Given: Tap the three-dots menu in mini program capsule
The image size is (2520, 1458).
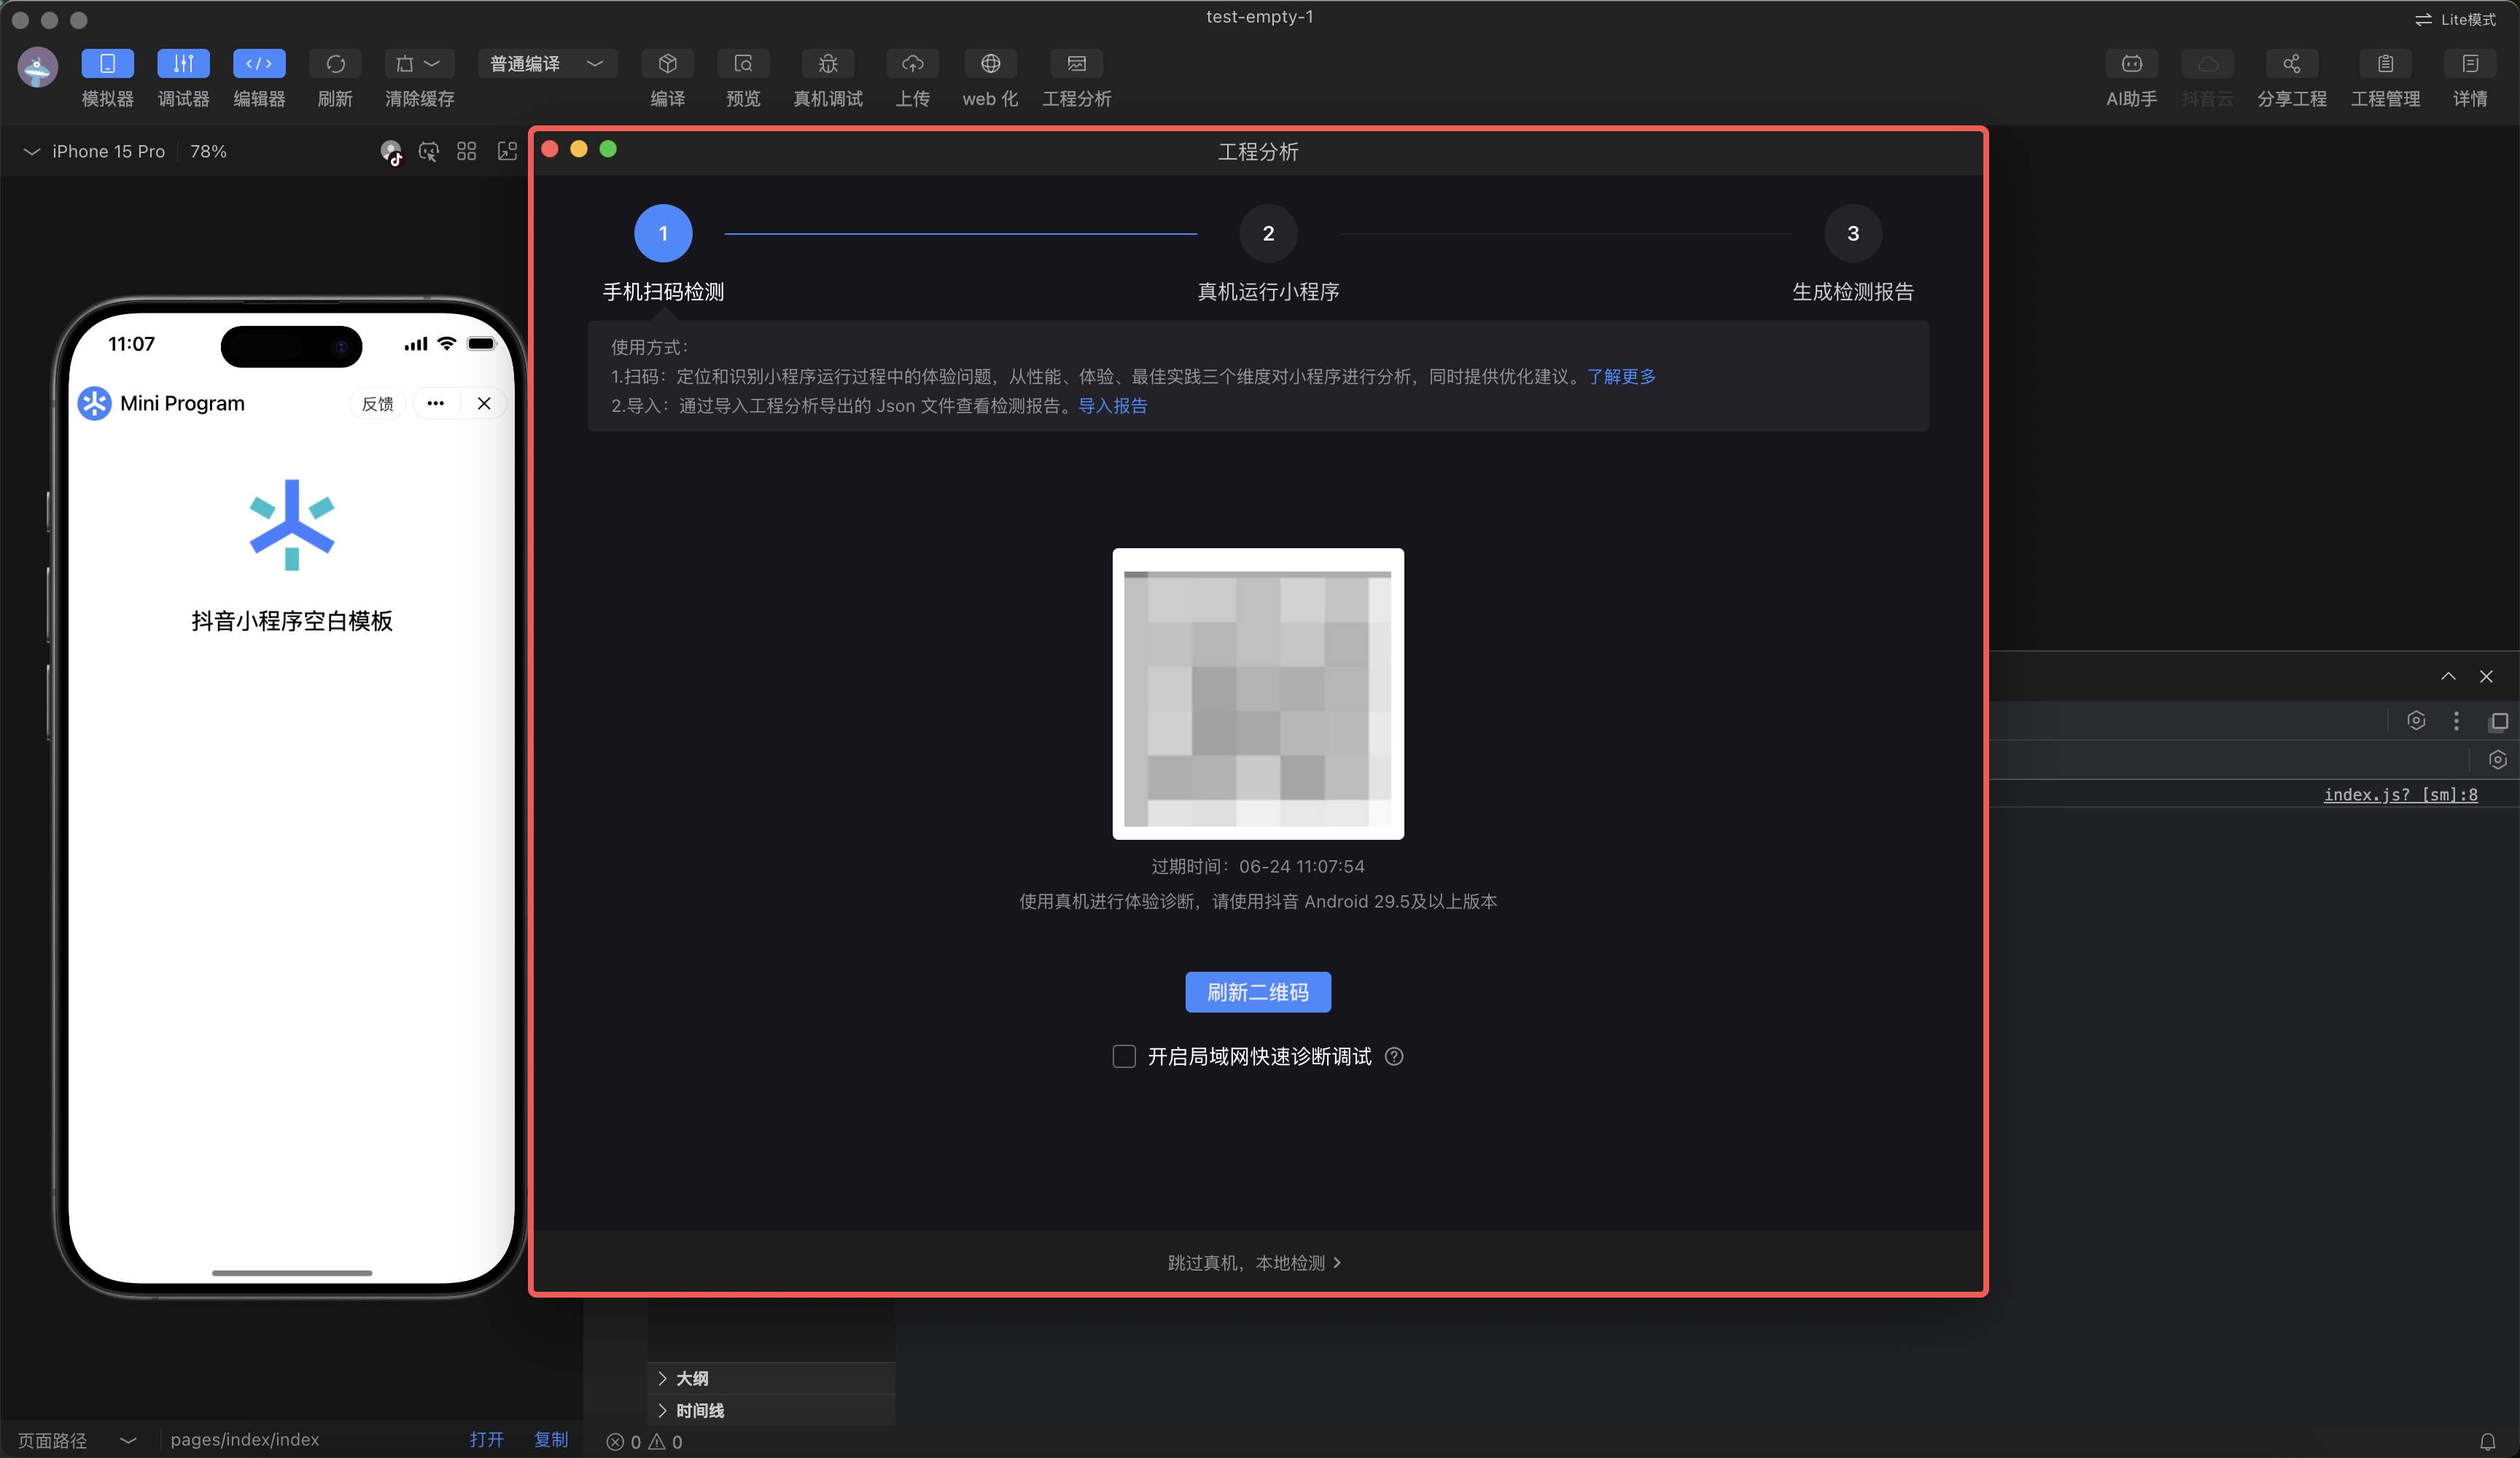Looking at the screenshot, I should [435, 403].
